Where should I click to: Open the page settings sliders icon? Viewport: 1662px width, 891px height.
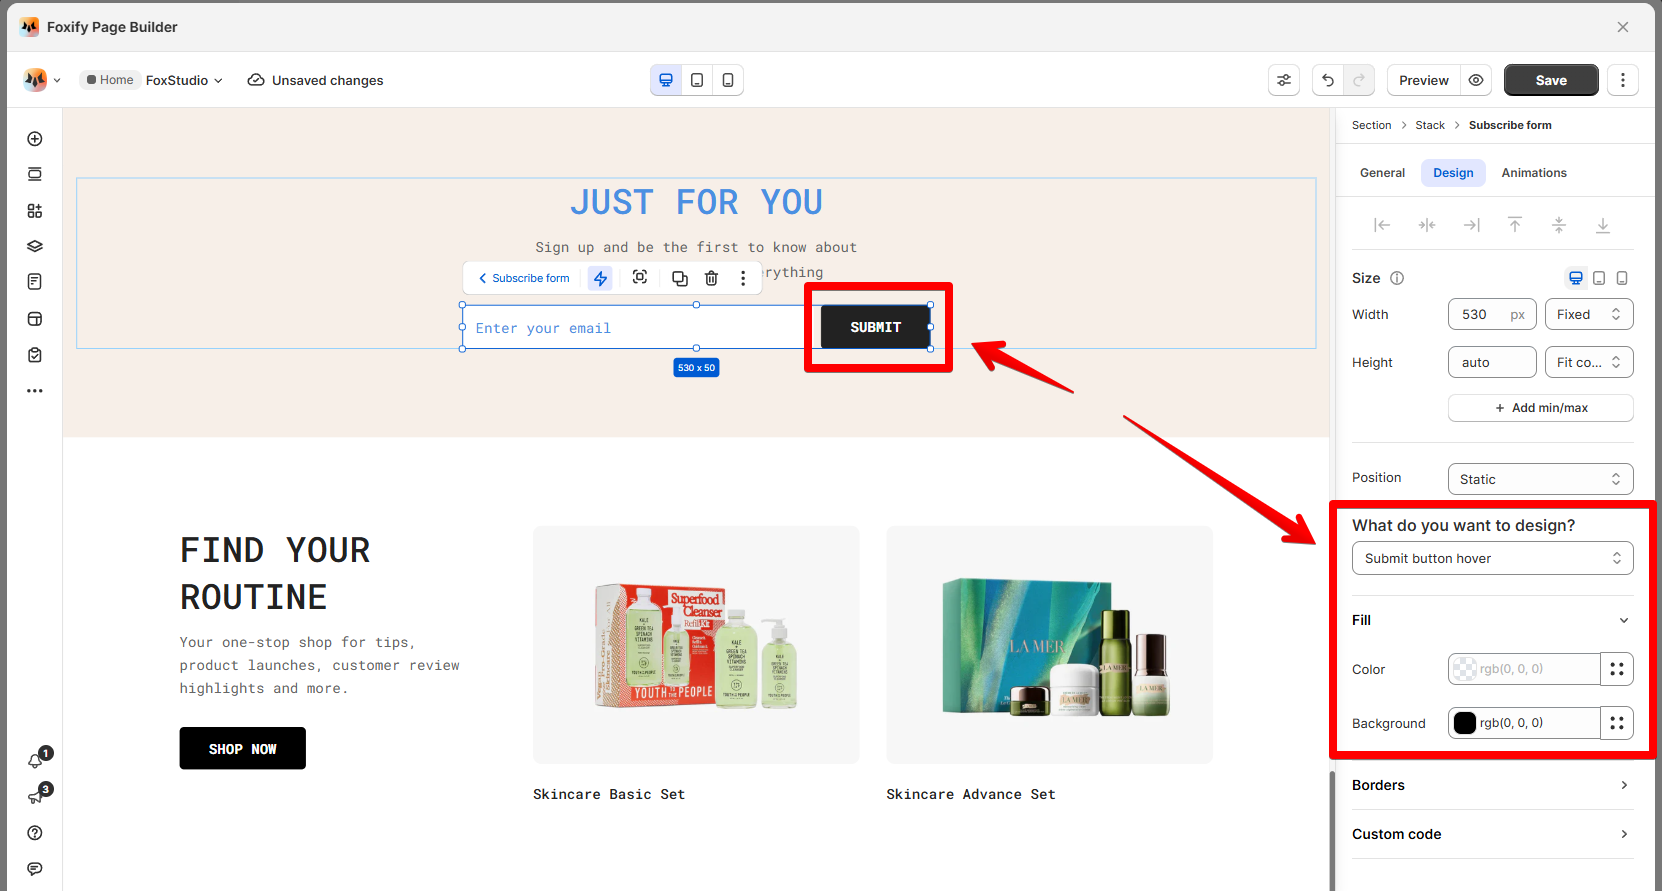coord(1284,80)
